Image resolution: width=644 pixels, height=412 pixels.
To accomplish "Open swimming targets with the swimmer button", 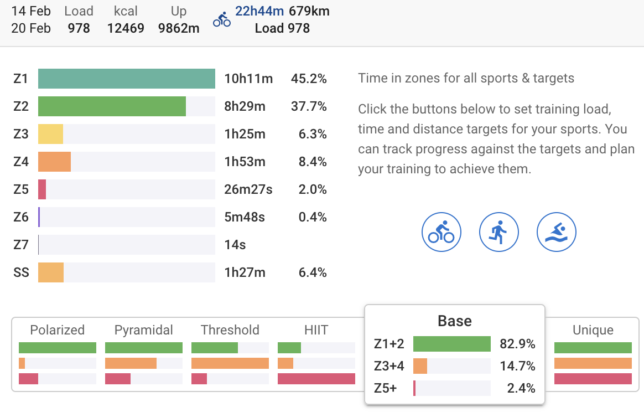I will pos(556,232).
